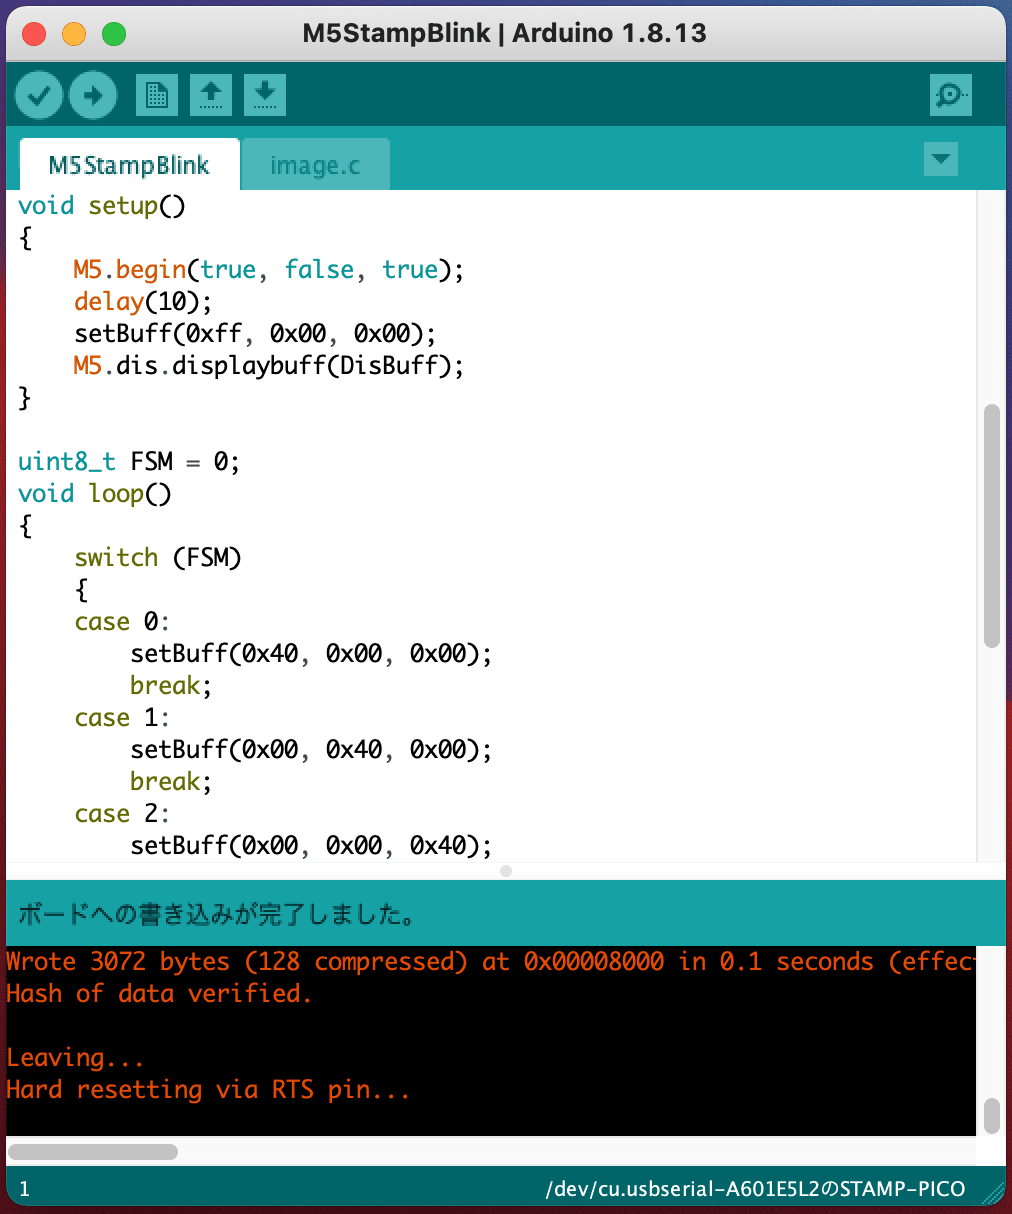Screen dimensions: 1012x1214
Task: Switch to the image.c tab
Action: pyautogui.click(x=315, y=165)
